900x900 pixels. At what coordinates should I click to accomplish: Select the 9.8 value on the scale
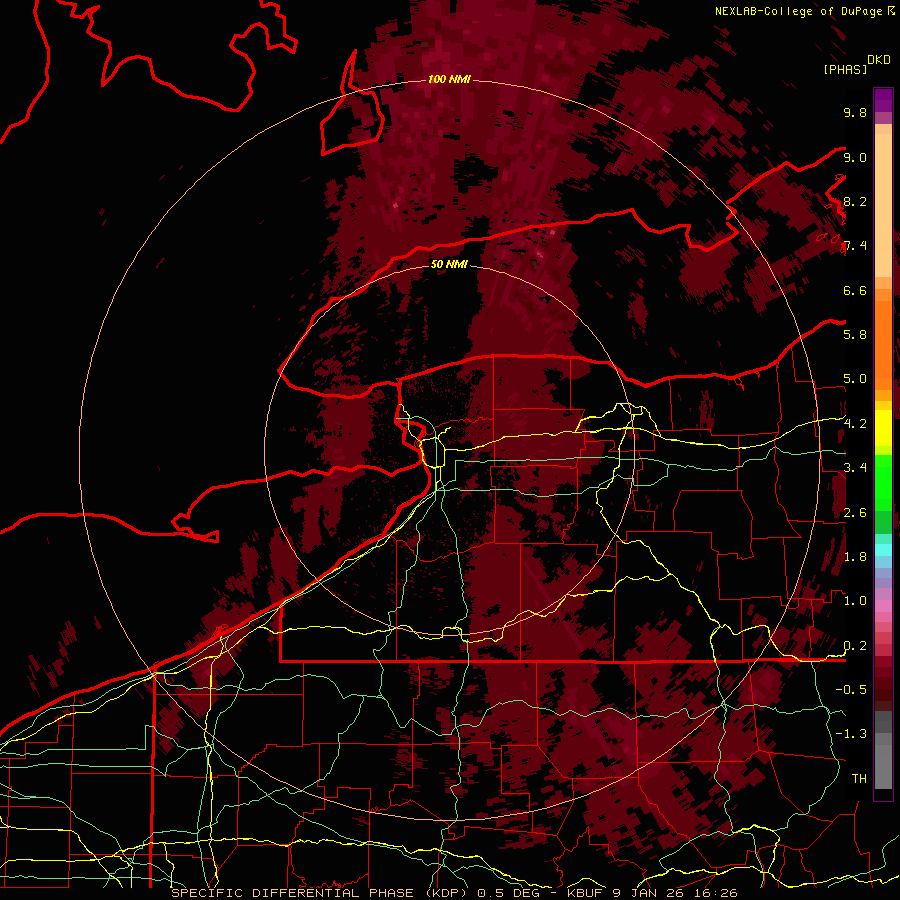tap(855, 112)
